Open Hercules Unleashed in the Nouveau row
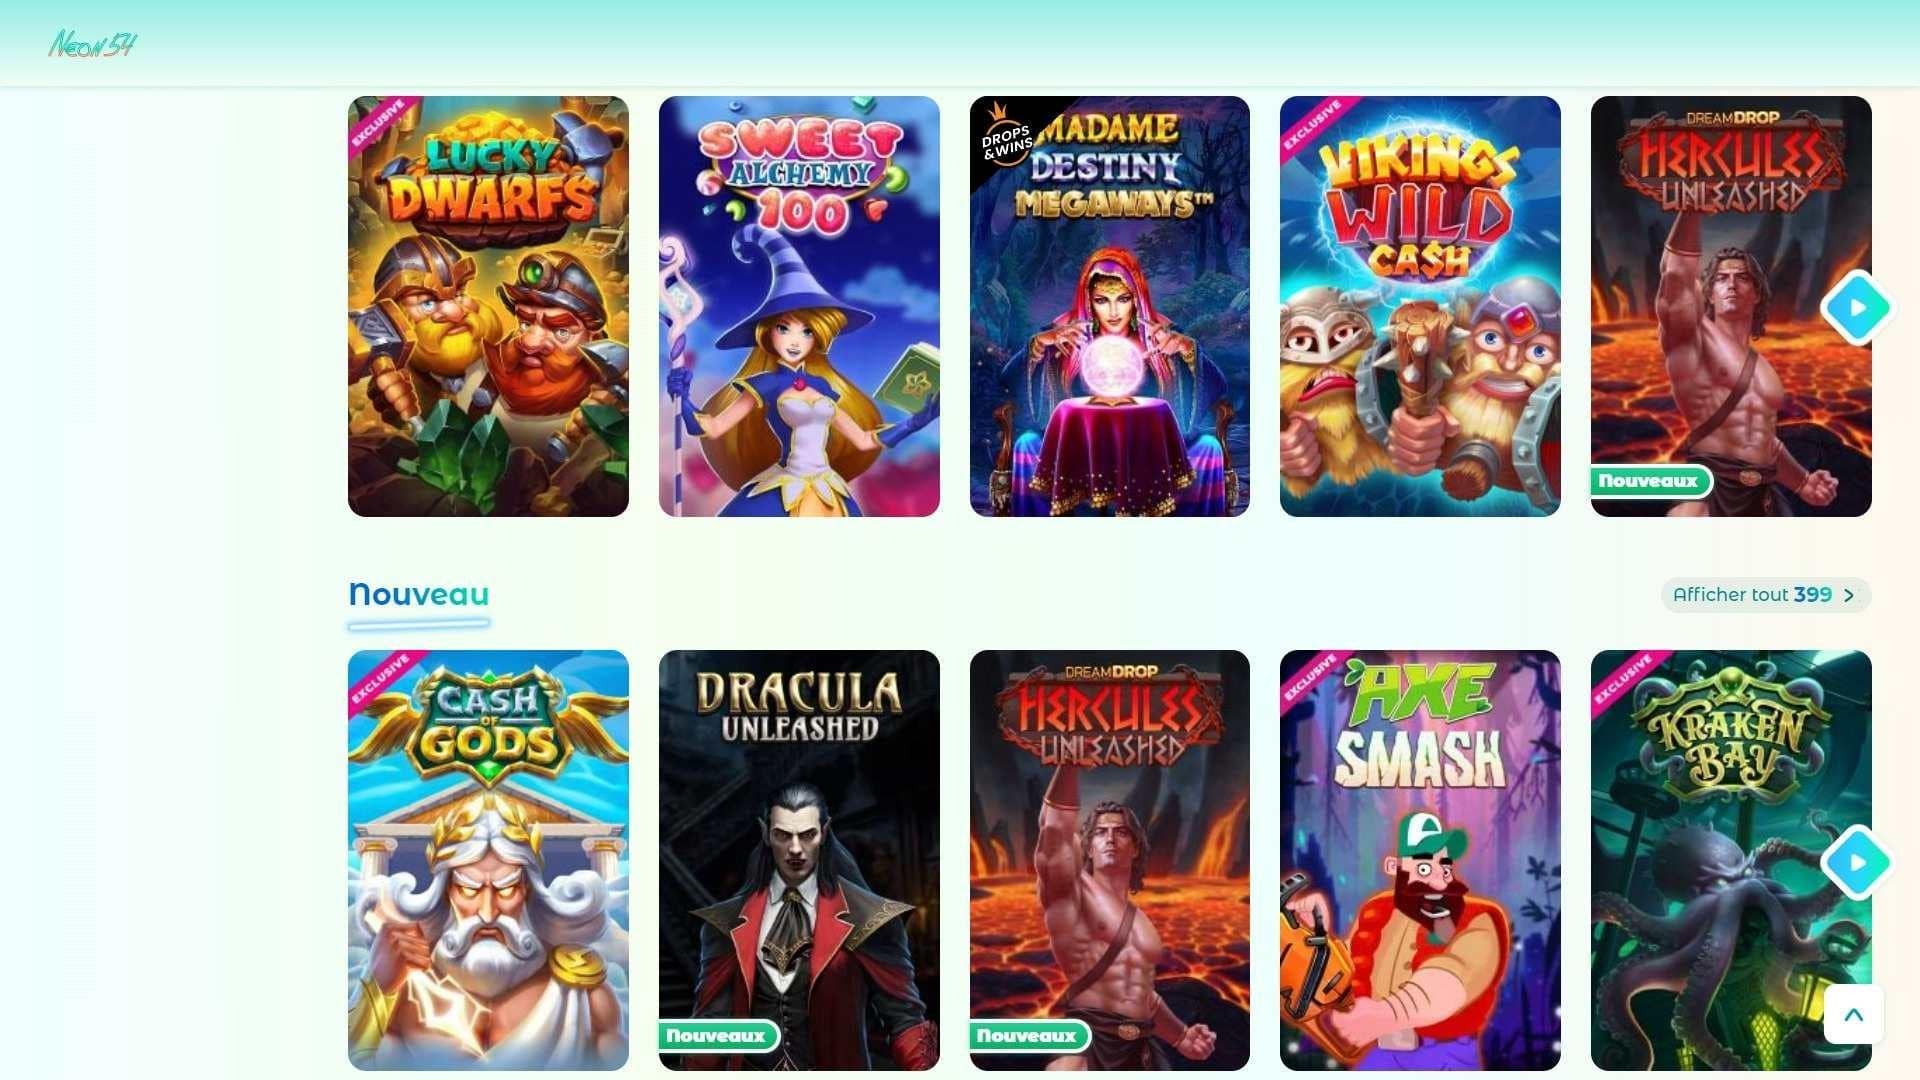The width and height of the screenshot is (1920, 1080). click(x=1110, y=860)
